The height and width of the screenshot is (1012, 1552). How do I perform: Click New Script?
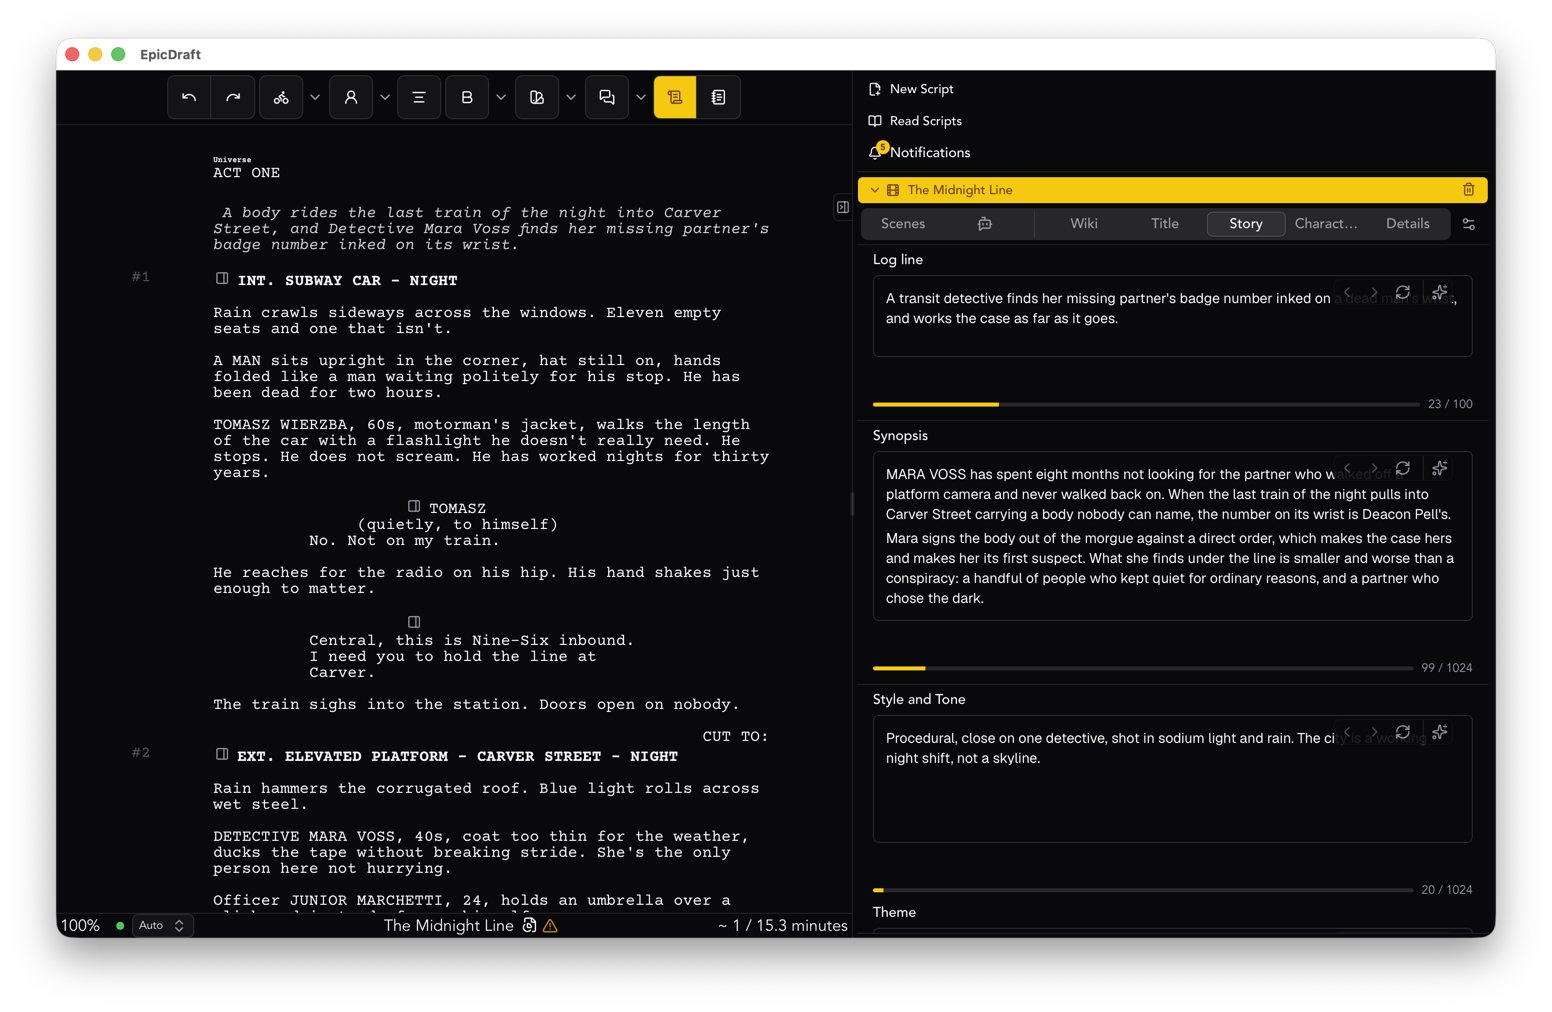coord(921,89)
